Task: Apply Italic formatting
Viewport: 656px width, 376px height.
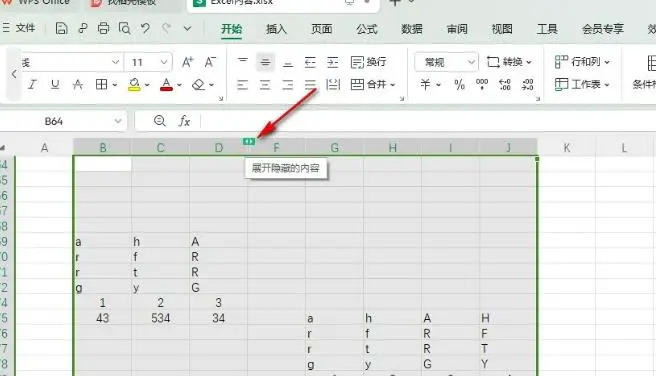Action: click(x=32, y=85)
